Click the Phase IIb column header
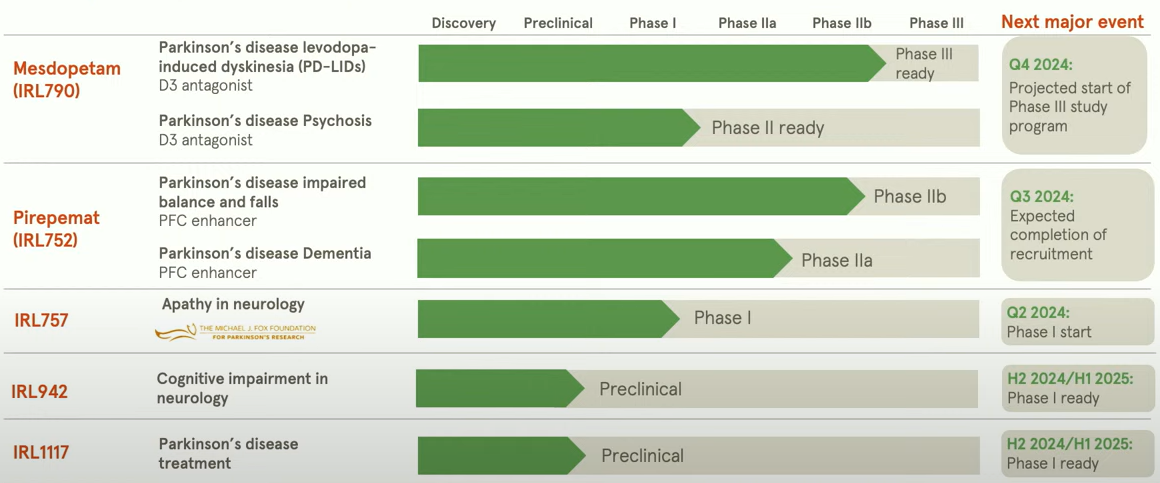Viewport: 1160px width, 483px height. [x=842, y=23]
